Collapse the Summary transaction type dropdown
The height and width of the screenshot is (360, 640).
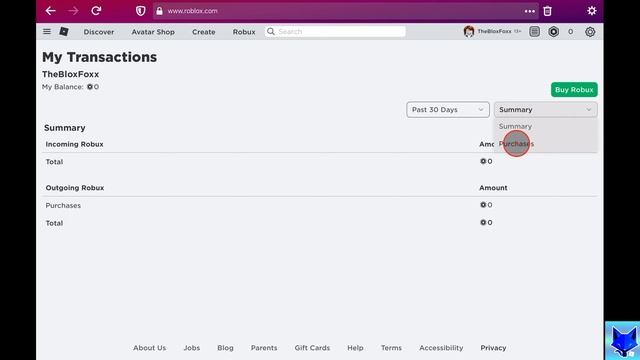click(546, 109)
